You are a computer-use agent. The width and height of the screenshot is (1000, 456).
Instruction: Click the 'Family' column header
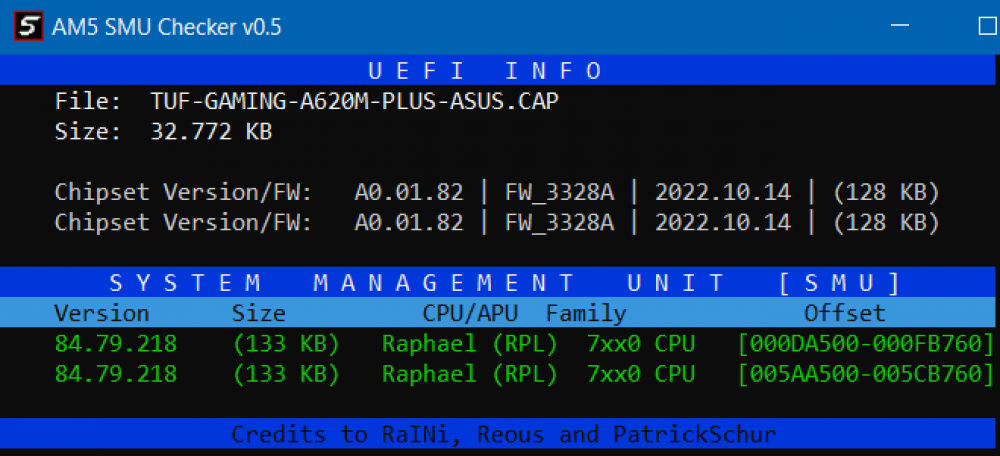[x=587, y=313]
